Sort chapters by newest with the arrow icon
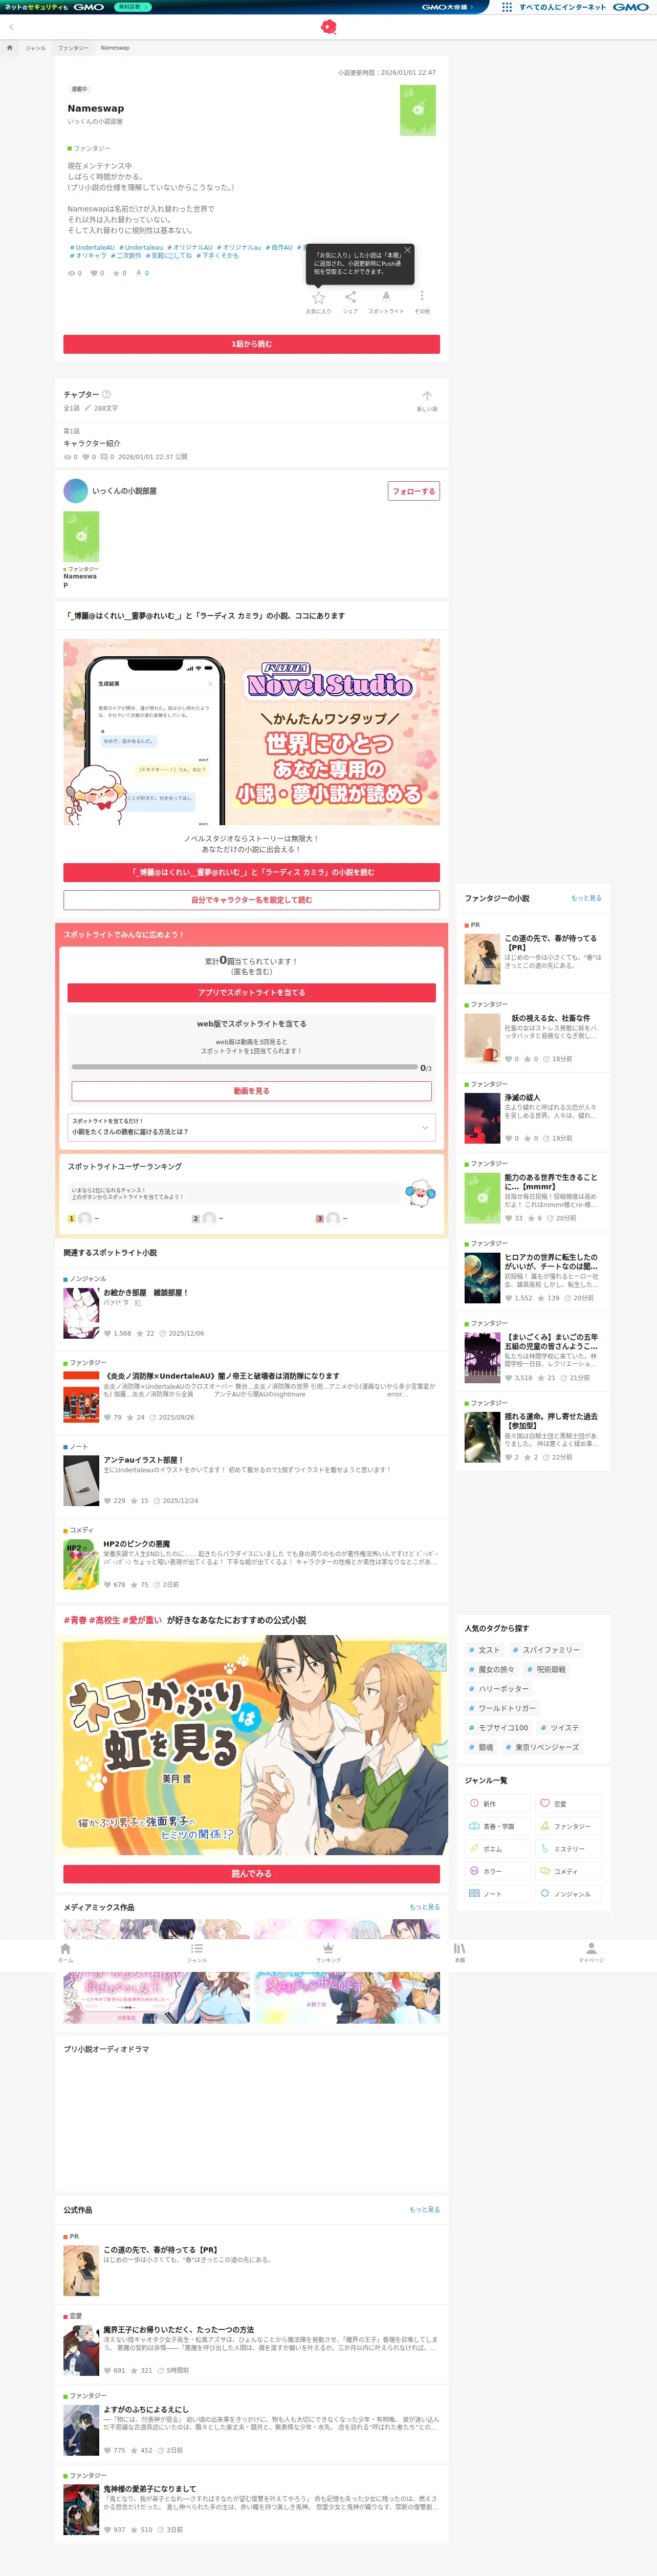 pyautogui.click(x=427, y=397)
